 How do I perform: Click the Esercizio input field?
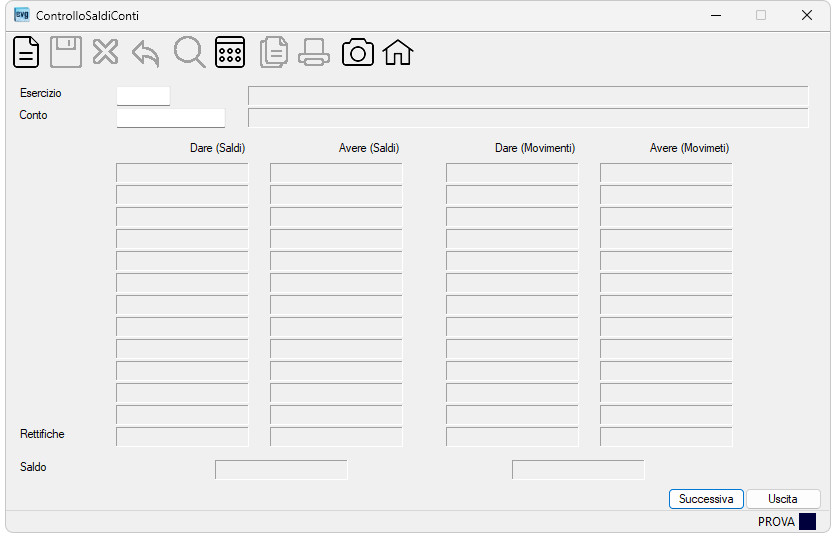click(x=143, y=96)
